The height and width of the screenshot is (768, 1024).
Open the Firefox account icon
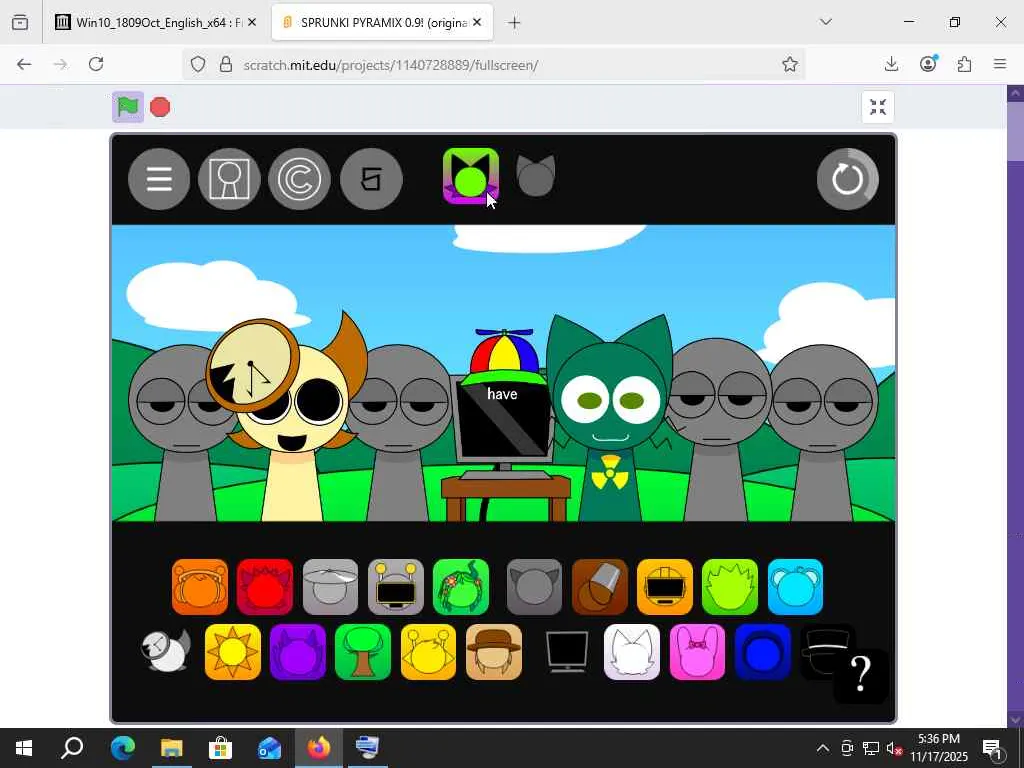tap(928, 64)
